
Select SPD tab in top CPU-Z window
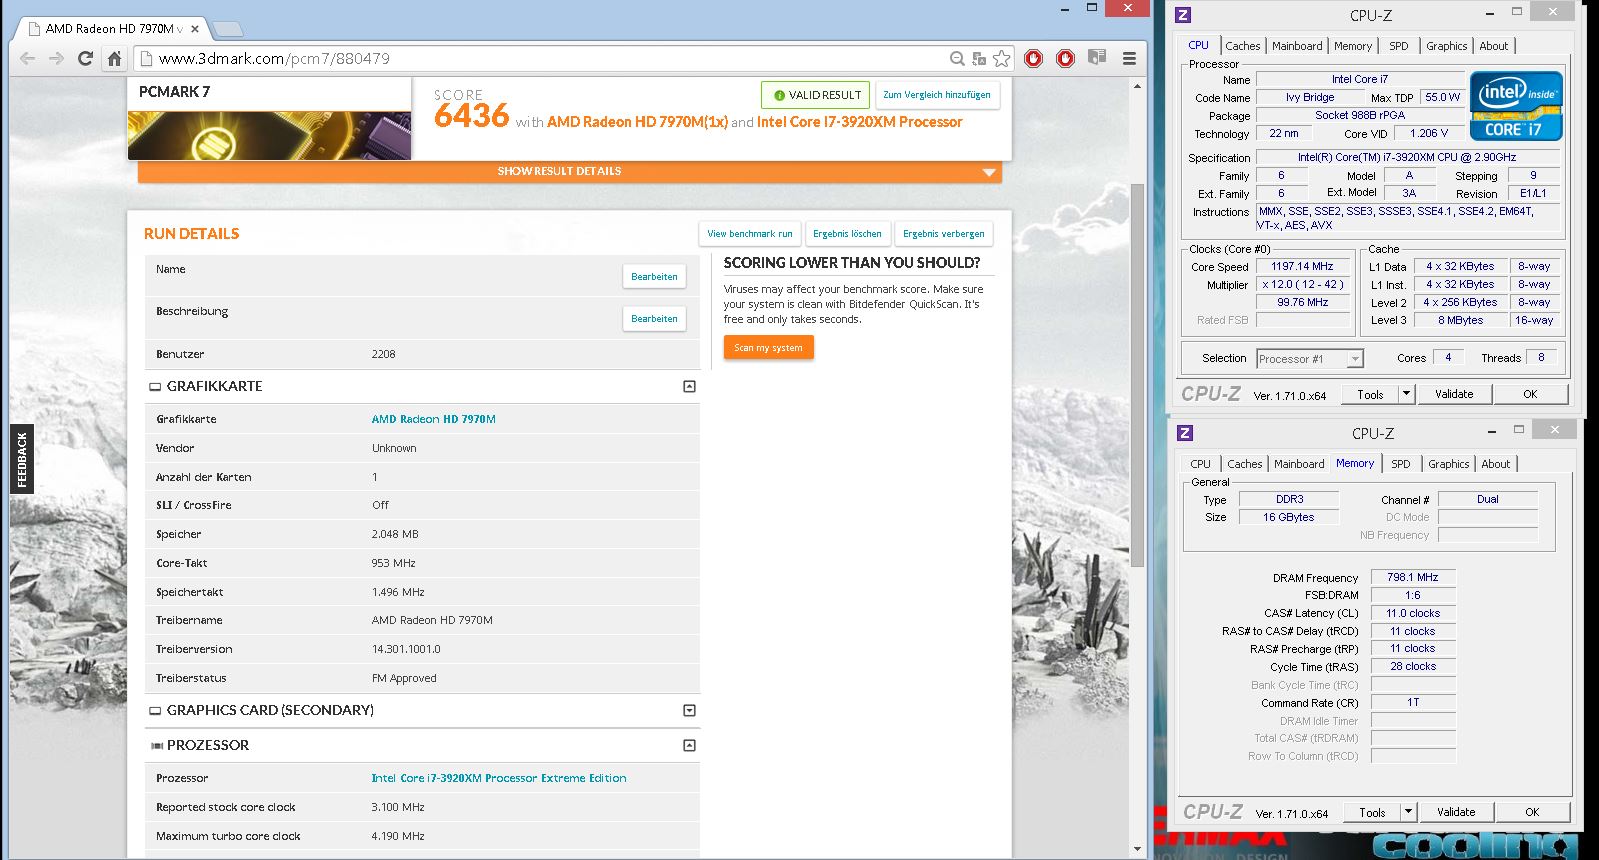coord(1399,46)
